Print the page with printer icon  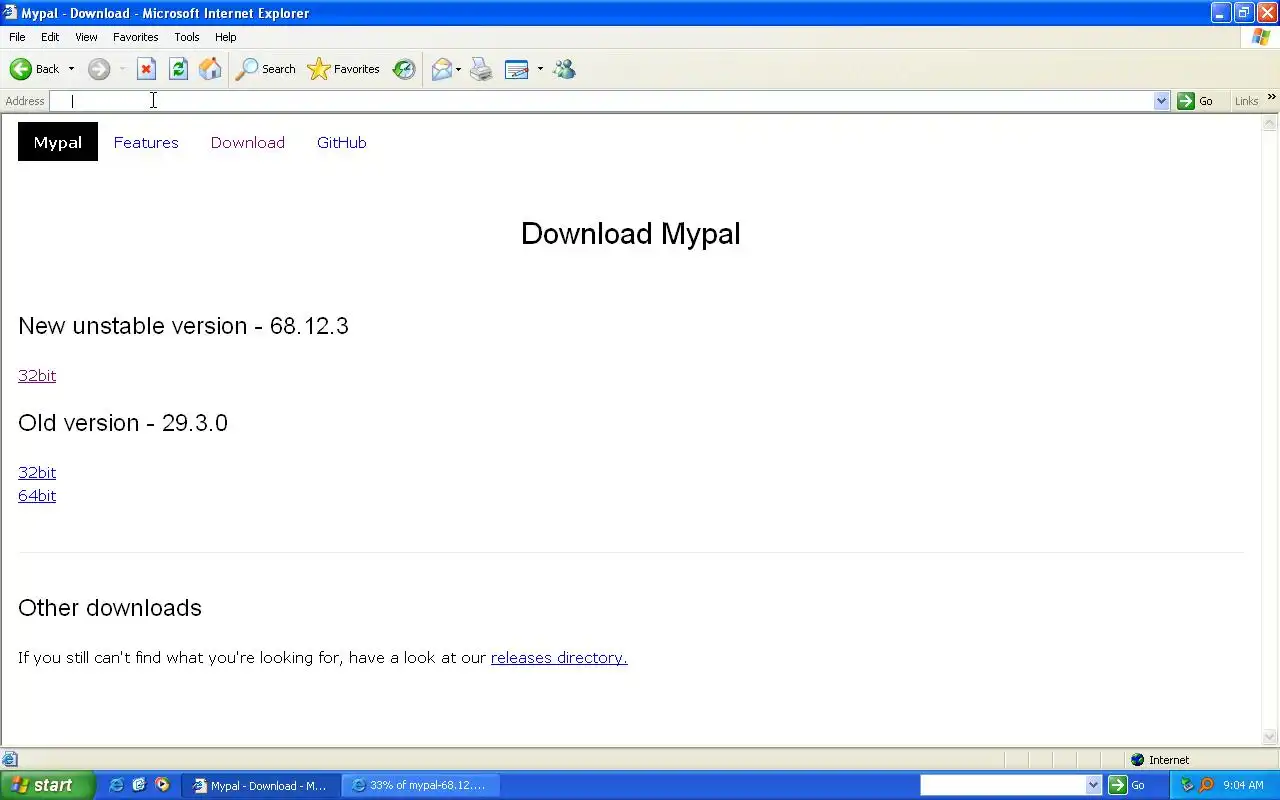click(481, 69)
